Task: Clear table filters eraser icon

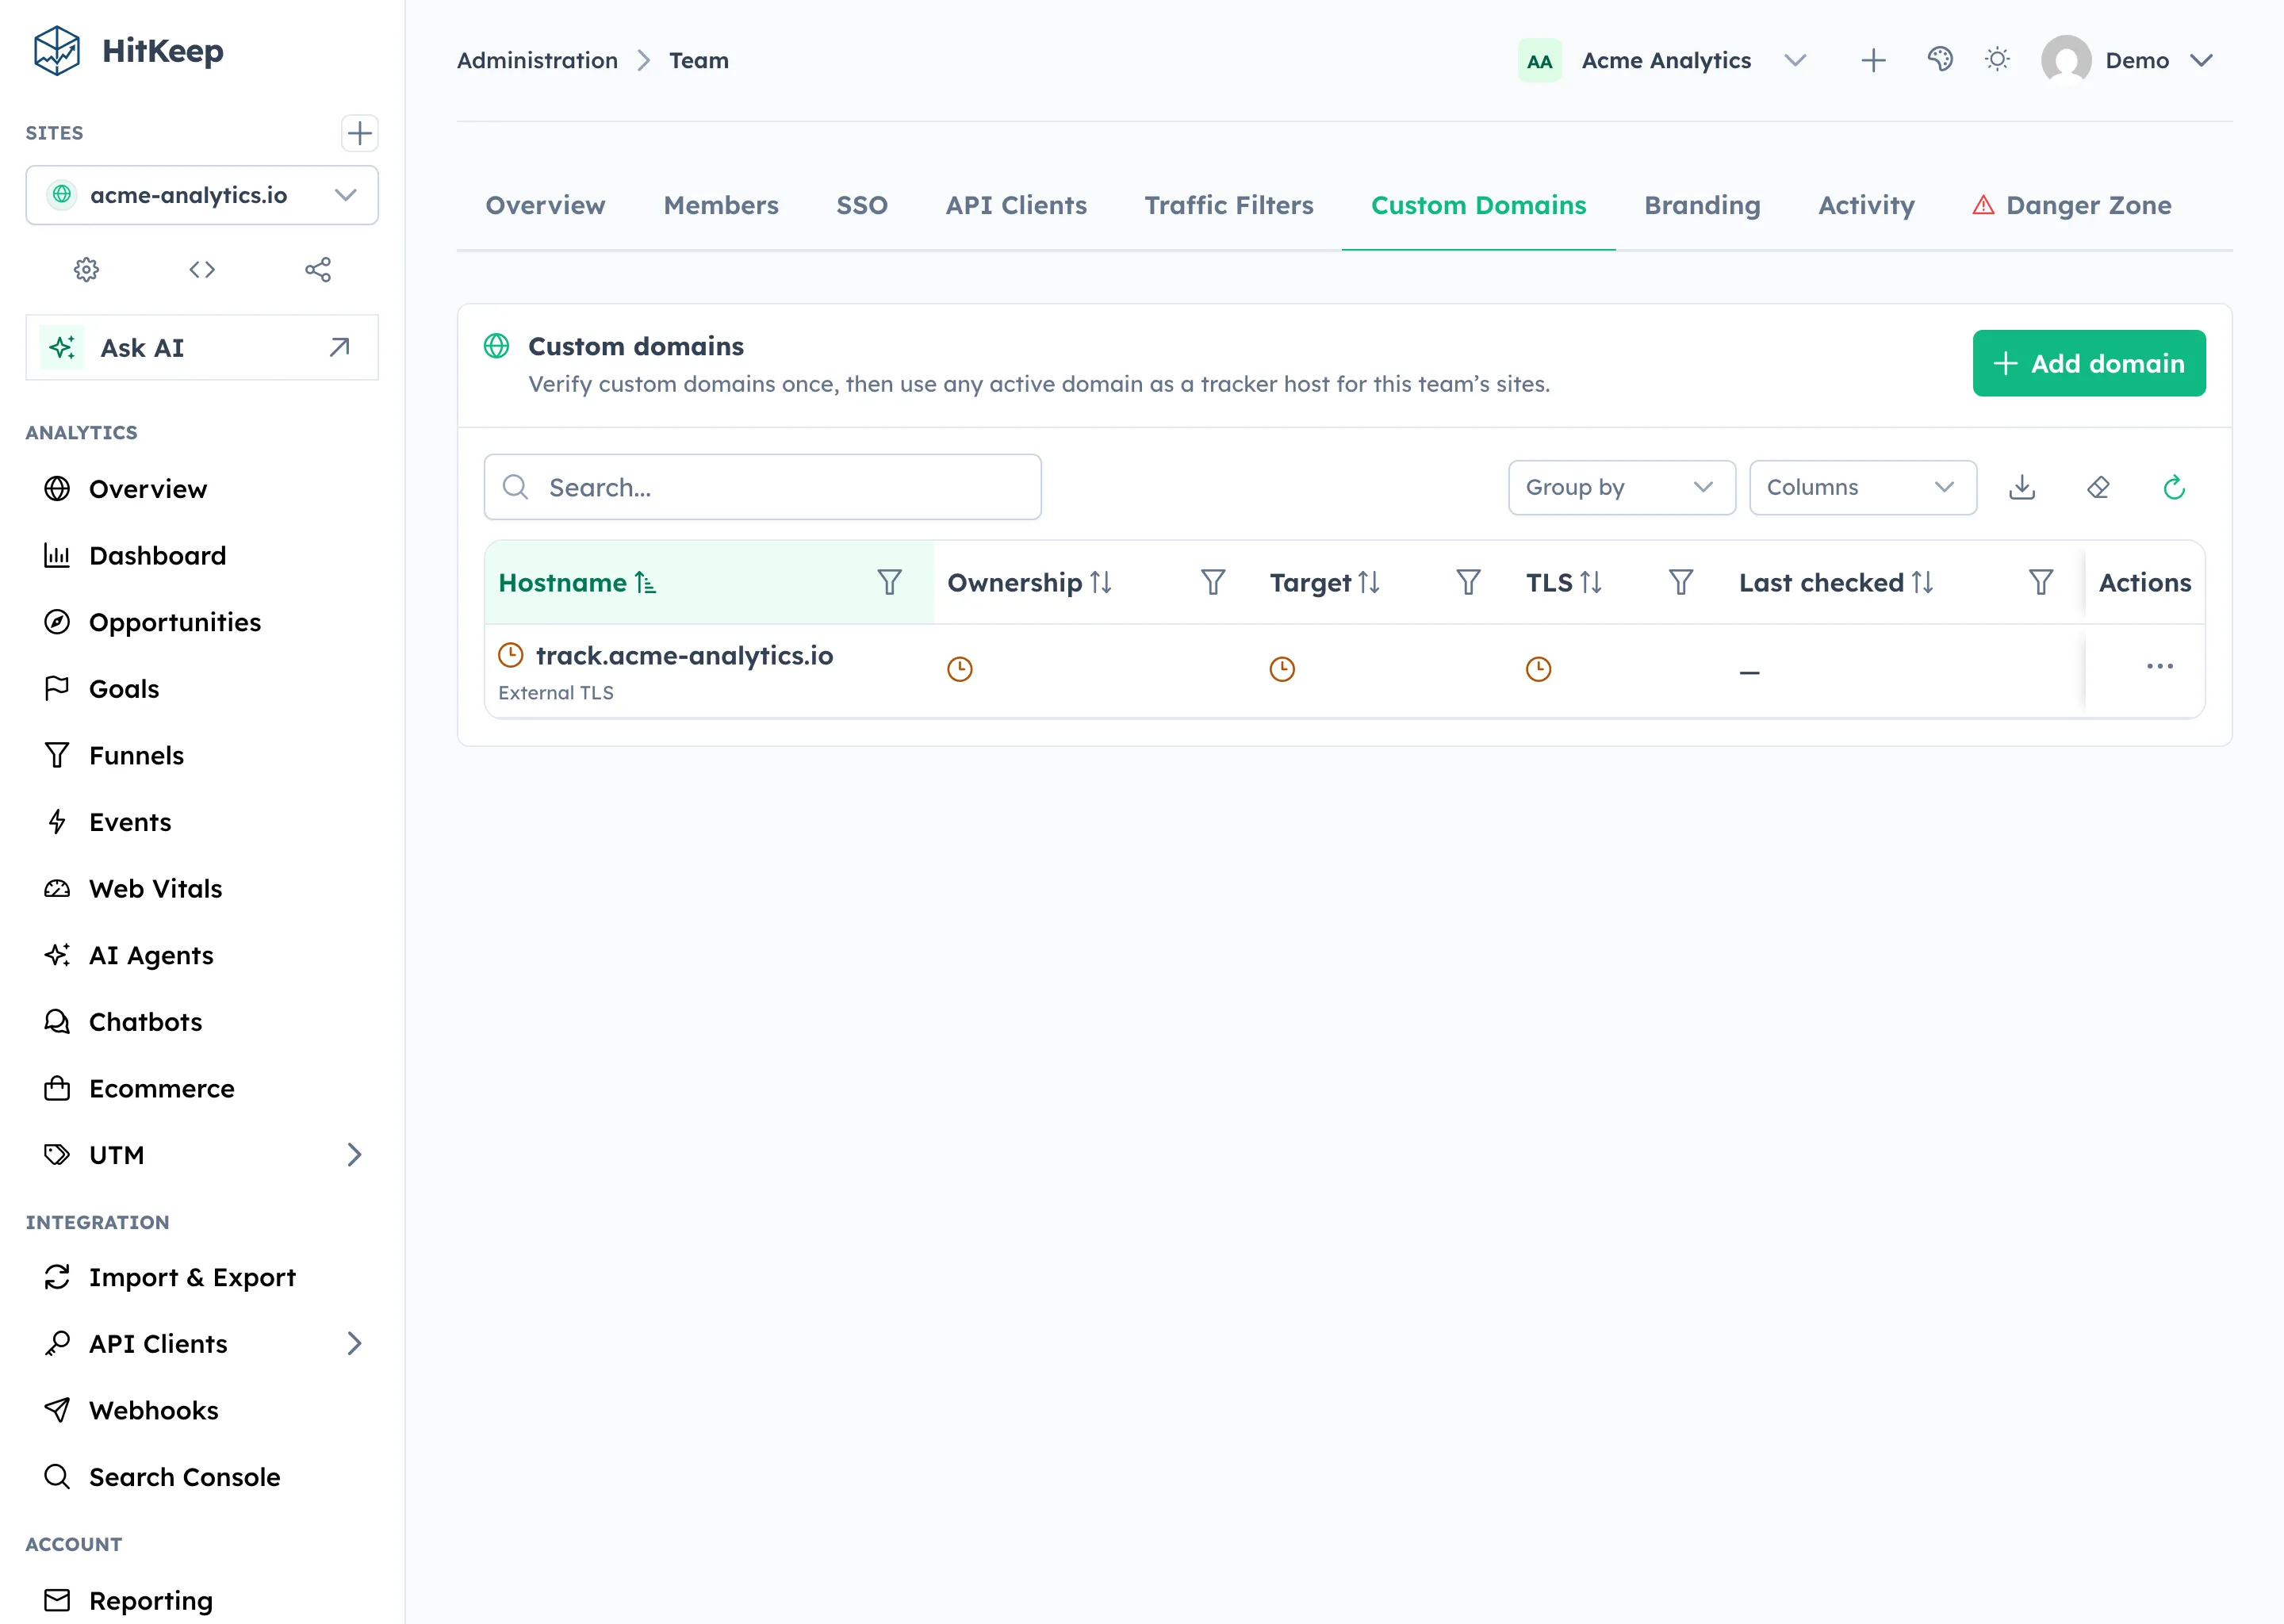Action: pos(2098,487)
